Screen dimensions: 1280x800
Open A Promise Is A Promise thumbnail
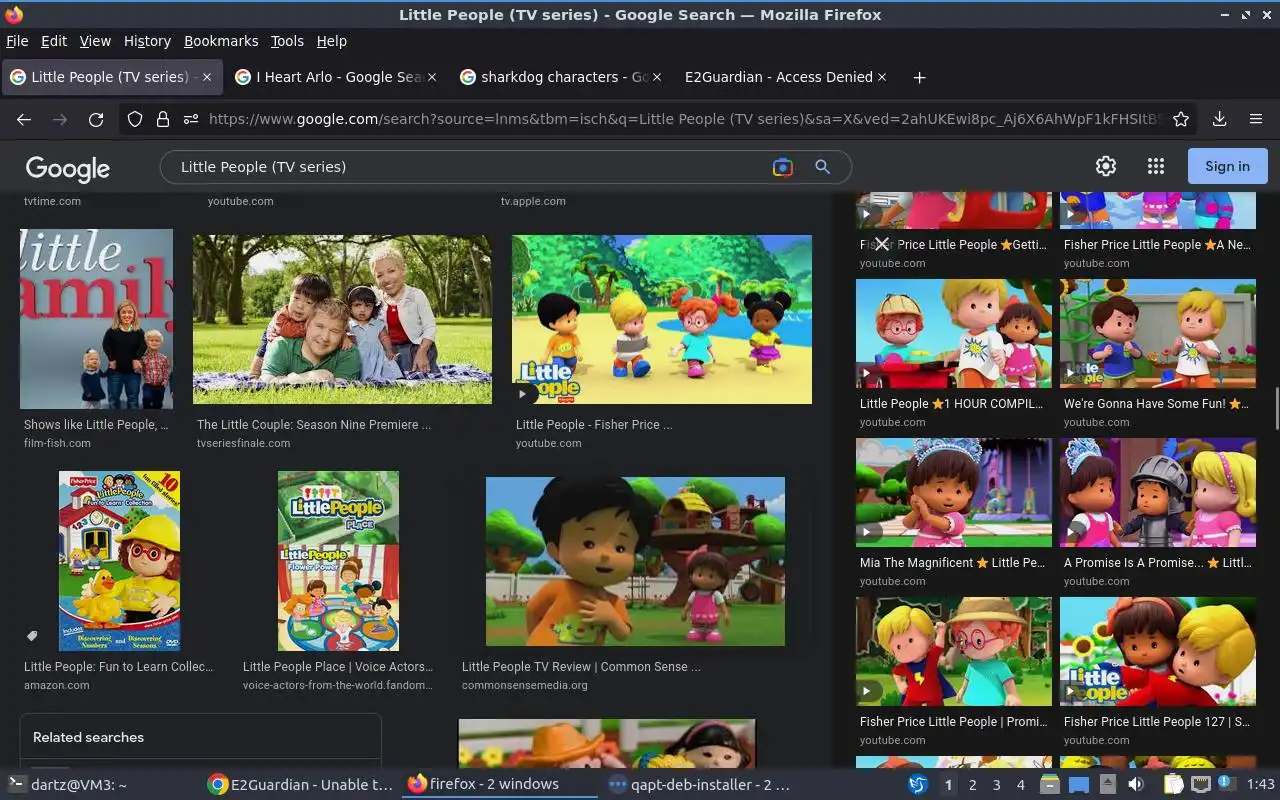(x=1158, y=493)
